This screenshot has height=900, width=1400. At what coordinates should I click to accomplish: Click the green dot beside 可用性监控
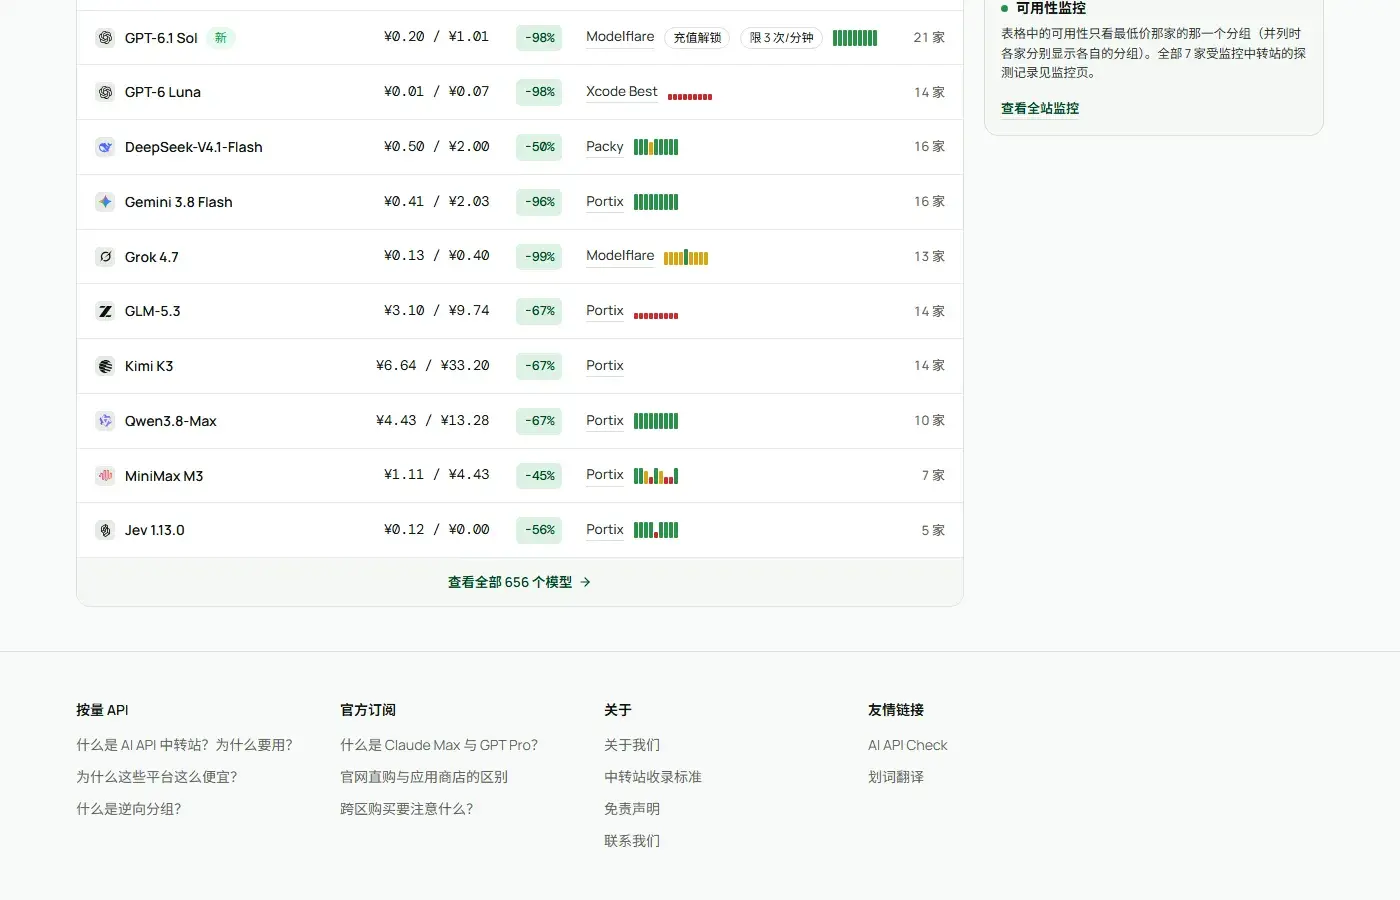click(1005, 8)
